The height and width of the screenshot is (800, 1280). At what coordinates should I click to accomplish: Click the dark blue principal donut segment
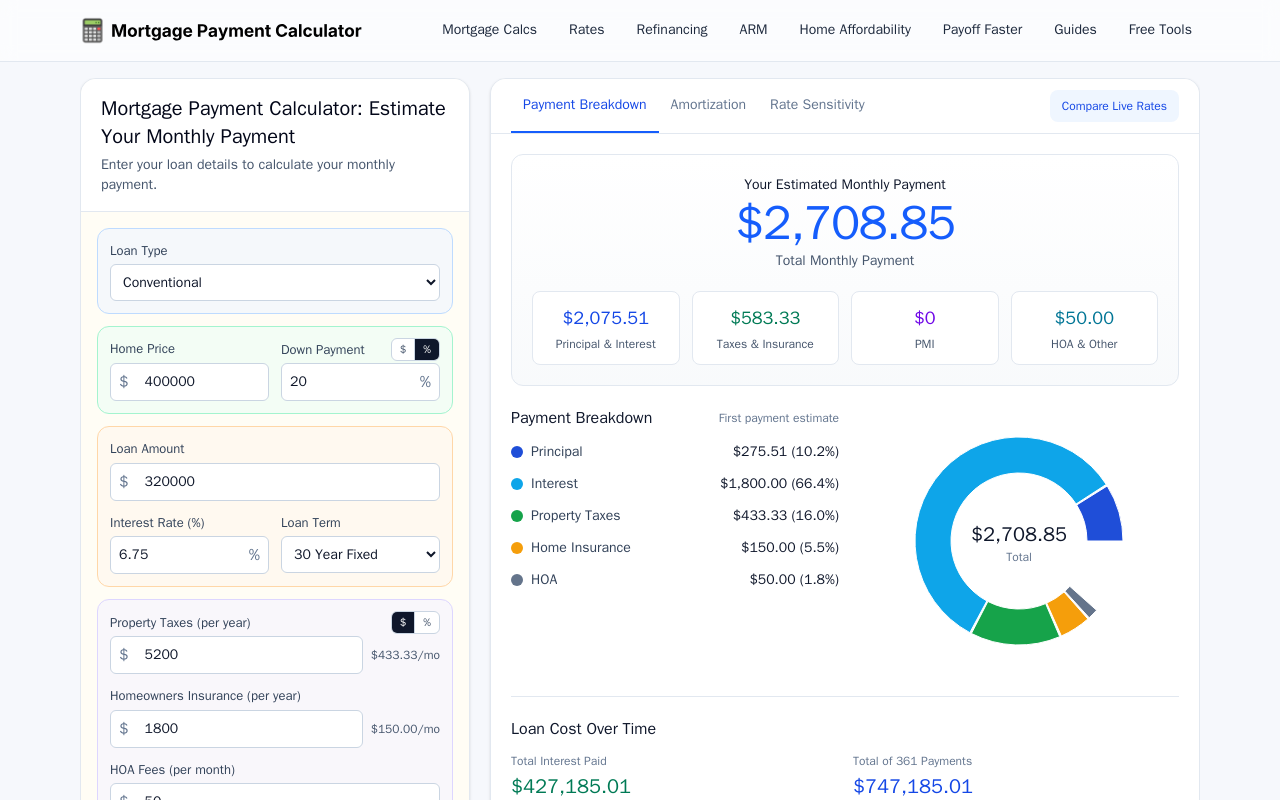click(1102, 517)
